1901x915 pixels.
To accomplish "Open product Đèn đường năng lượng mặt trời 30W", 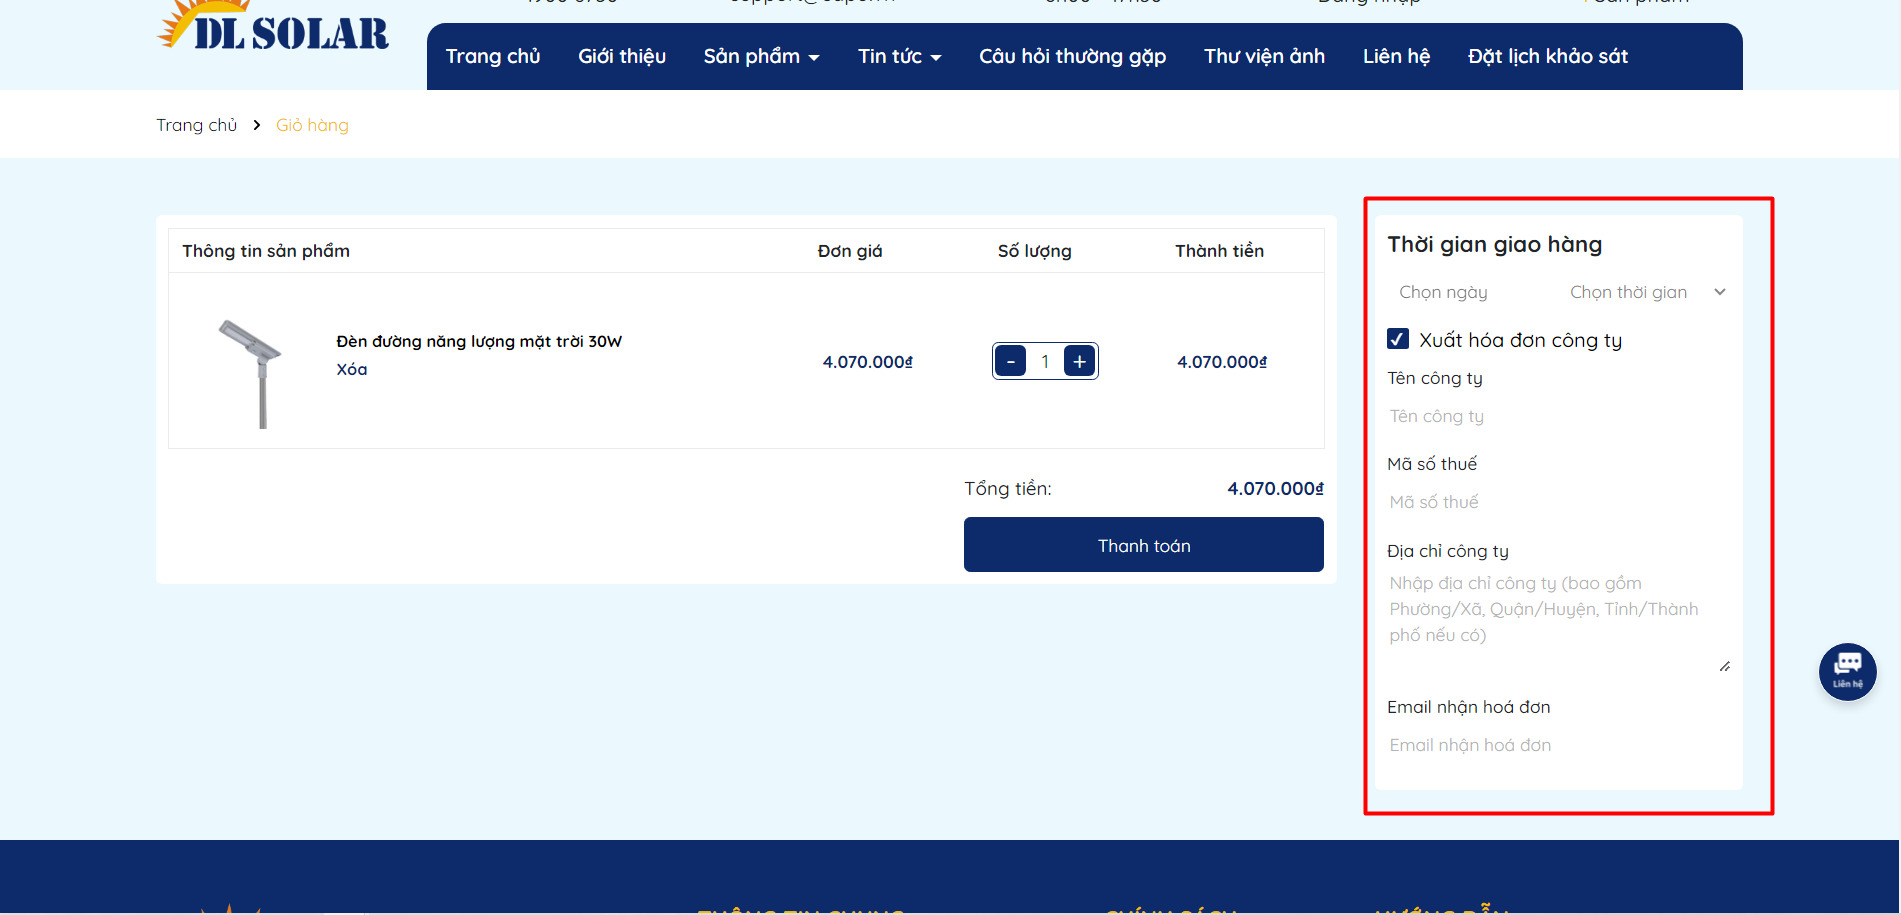I will pyautogui.click(x=479, y=342).
